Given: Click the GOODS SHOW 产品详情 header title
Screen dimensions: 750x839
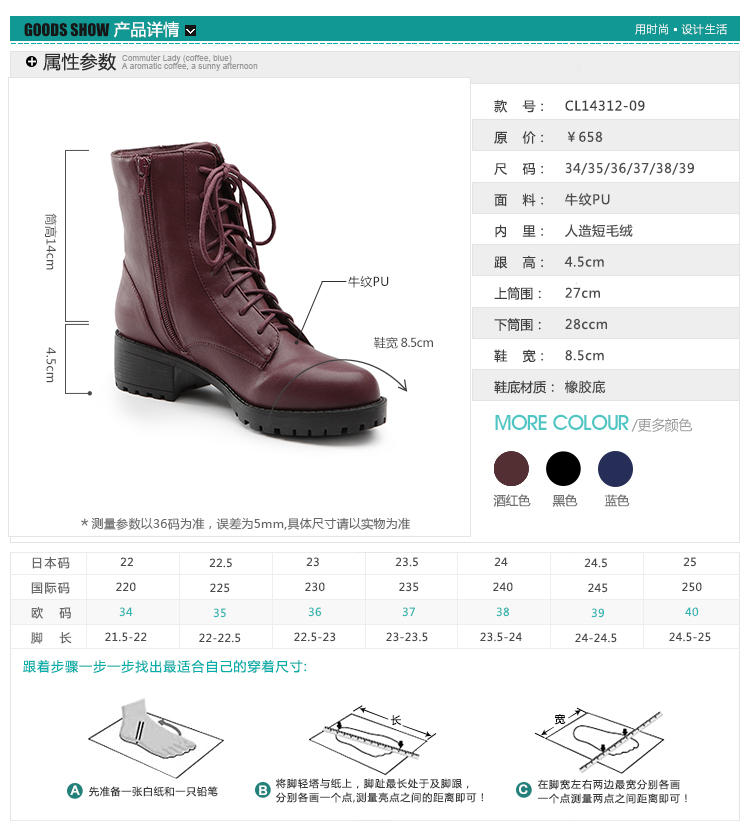Looking at the screenshot, I should pyautogui.click(x=102, y=30).
